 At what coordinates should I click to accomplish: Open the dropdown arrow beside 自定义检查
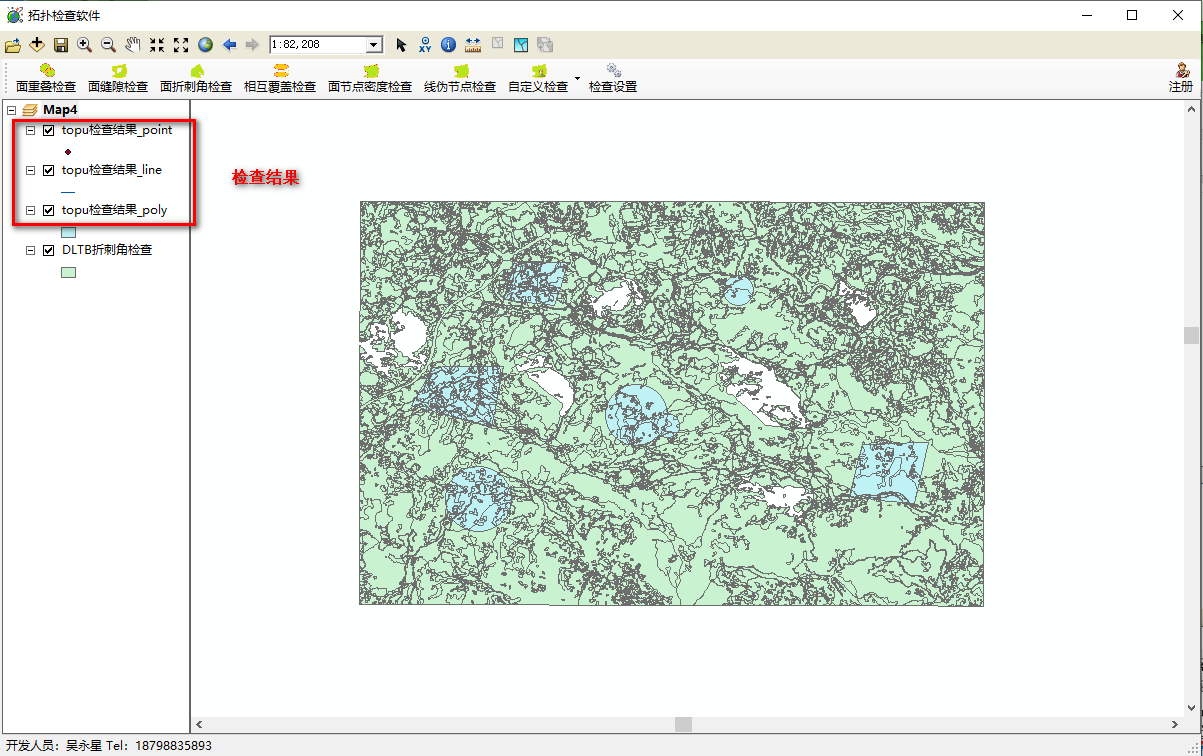(576, 76)
